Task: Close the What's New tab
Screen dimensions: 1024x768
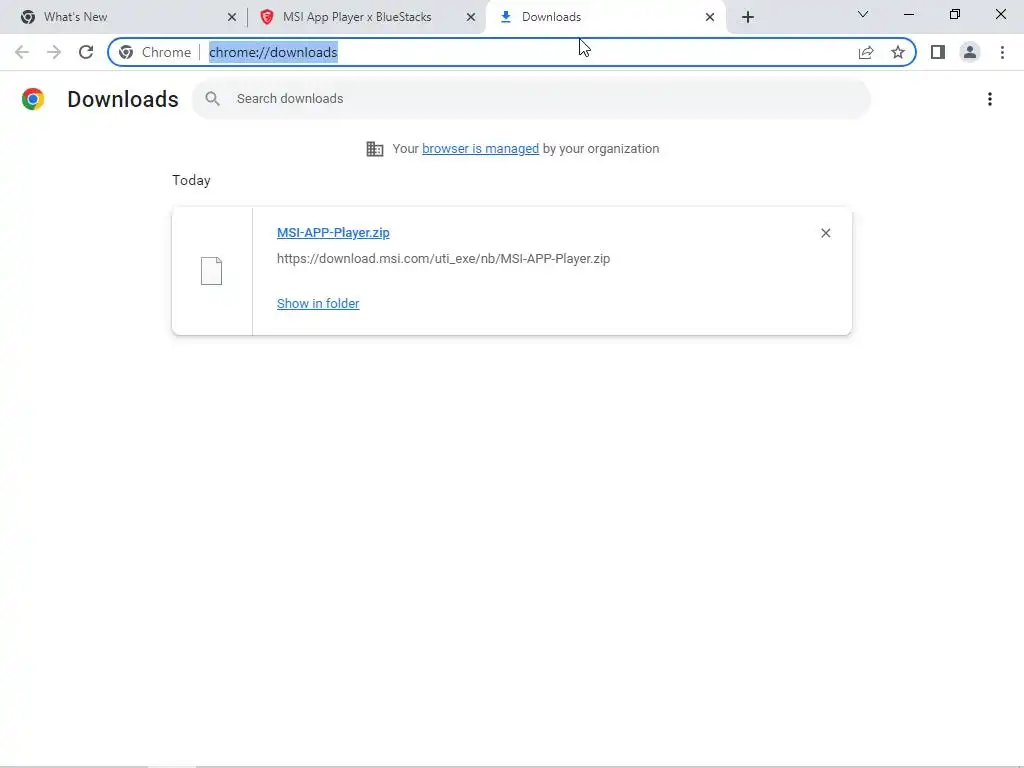Action: pyautogui.click(x=232, y=17)
